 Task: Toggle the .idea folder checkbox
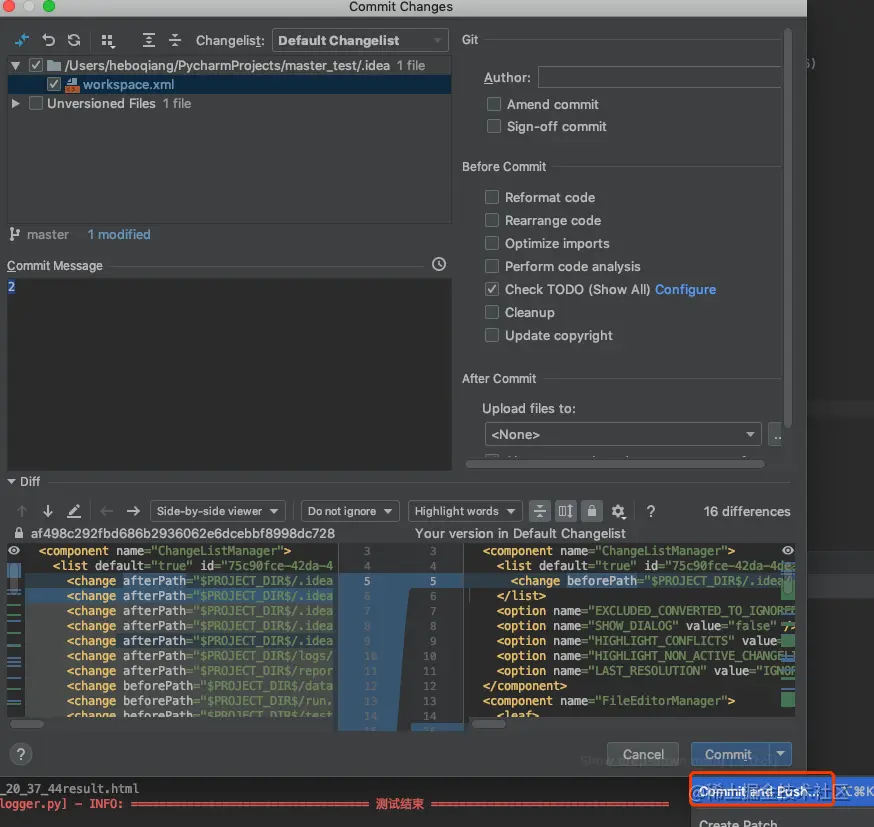pos(36,66)
